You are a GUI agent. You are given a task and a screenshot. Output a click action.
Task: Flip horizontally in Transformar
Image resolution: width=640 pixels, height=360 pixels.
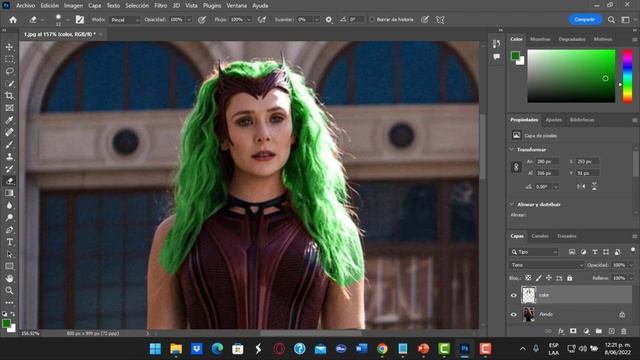pyautogui.click(x=581, y=187)
